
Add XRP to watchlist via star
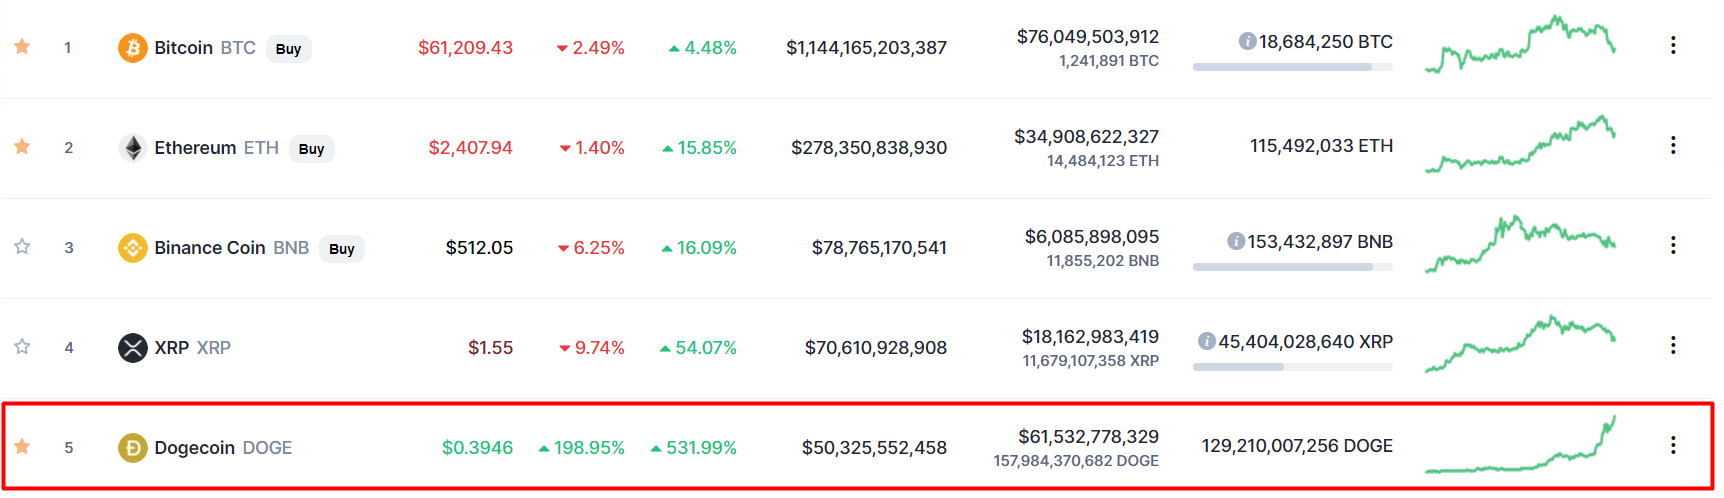tap(22, 346)
